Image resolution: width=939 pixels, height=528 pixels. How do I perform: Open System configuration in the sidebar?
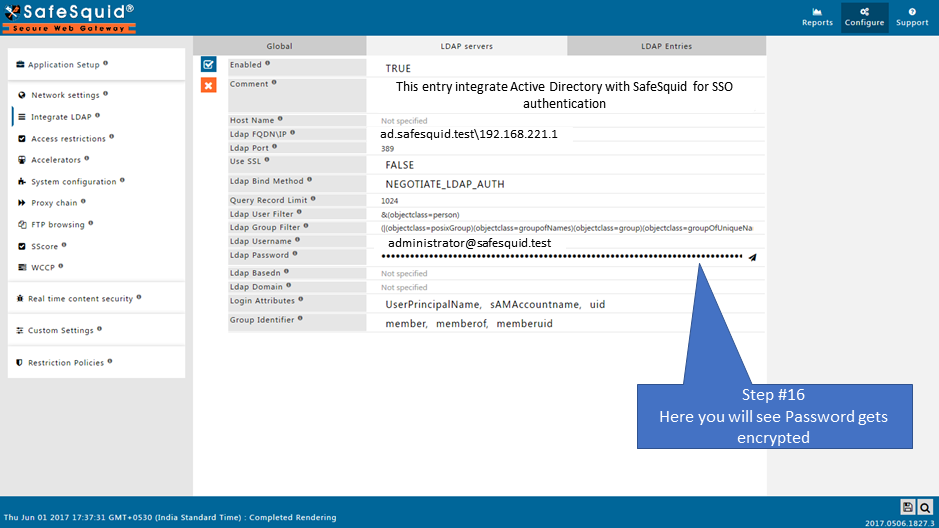pyautogui.click(x=74, y=181)
